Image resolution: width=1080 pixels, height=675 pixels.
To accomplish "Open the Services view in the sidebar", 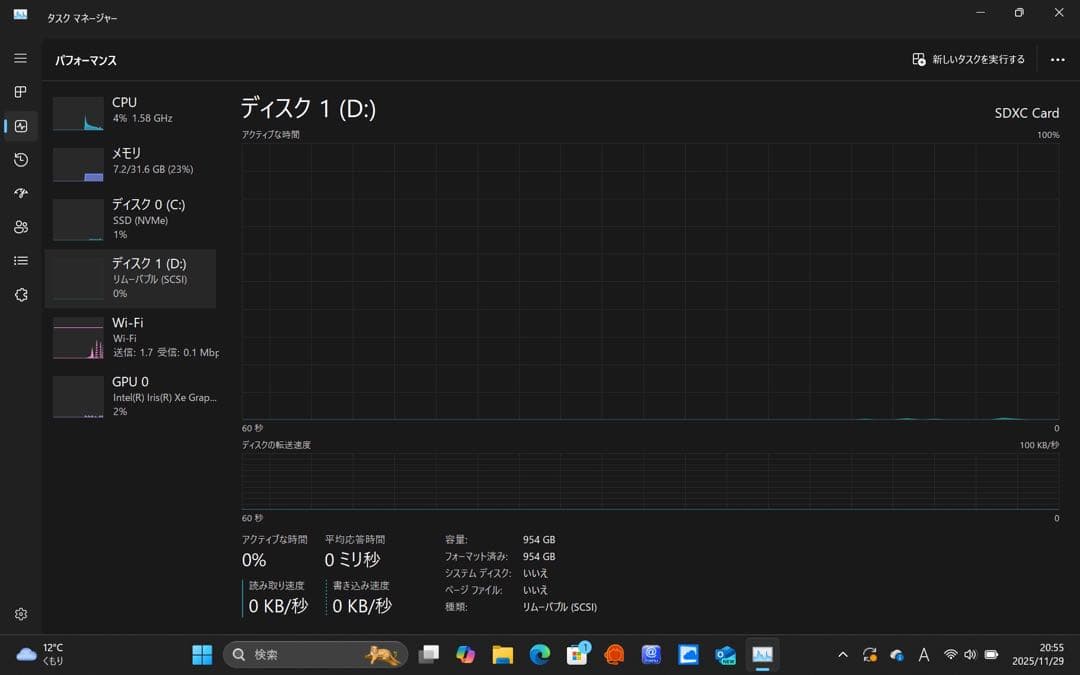I will pyautogui.click(x=19, y=294).
